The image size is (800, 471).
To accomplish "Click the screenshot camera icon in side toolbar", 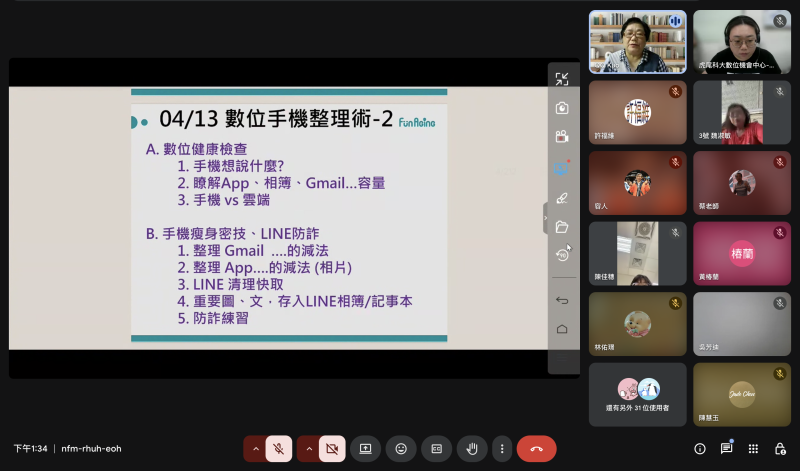I will click(x=562, y=108).
